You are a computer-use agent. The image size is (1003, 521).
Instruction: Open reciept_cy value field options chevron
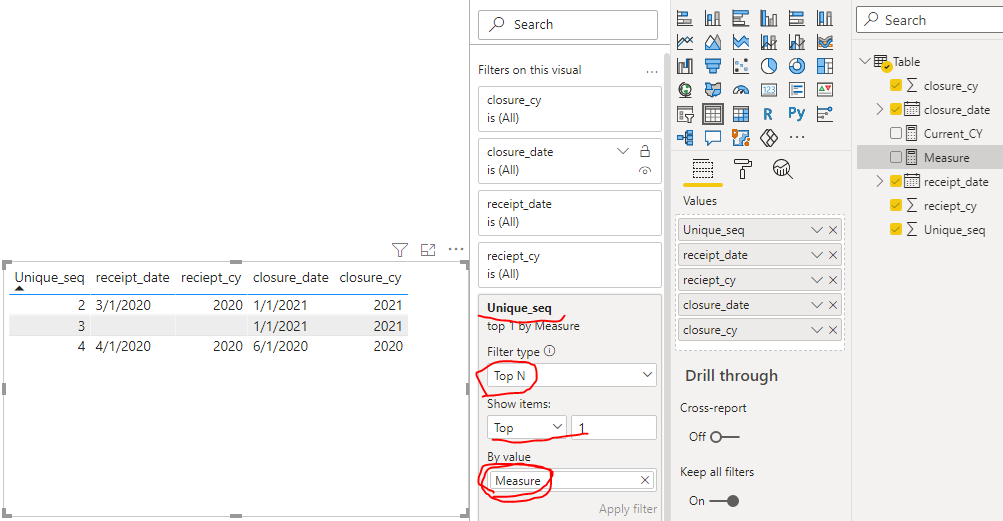coord(816,280)
